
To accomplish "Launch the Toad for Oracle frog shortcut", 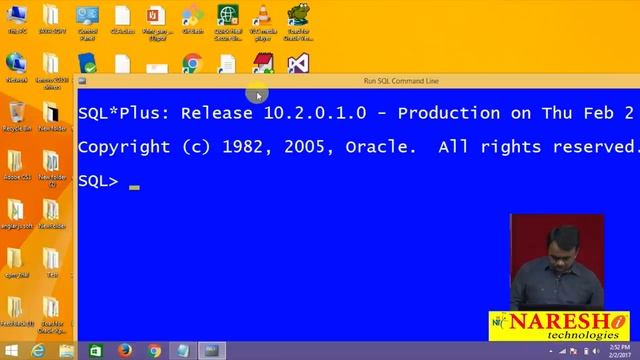I will 298,22.
